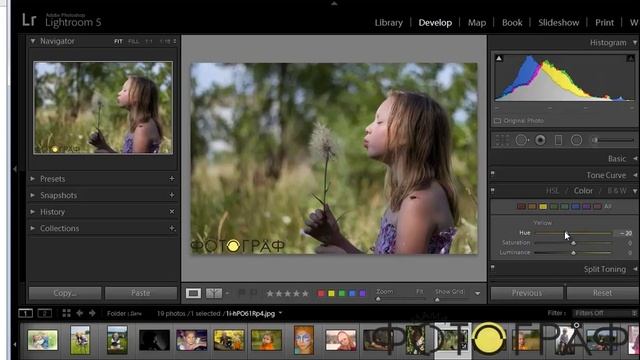The height and width of the screenshot is (360, 640).
Task: Expand the History panel
Action: (32, 211)
